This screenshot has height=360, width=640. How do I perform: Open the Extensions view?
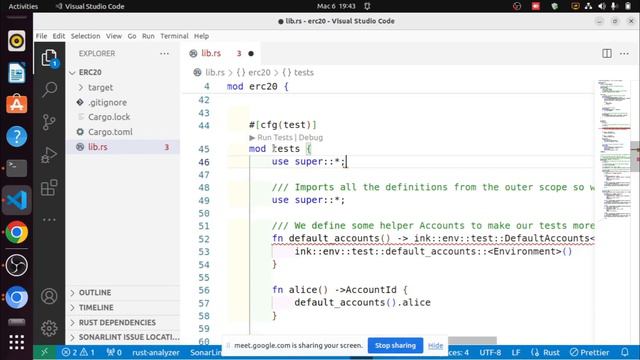pos(49,188)
